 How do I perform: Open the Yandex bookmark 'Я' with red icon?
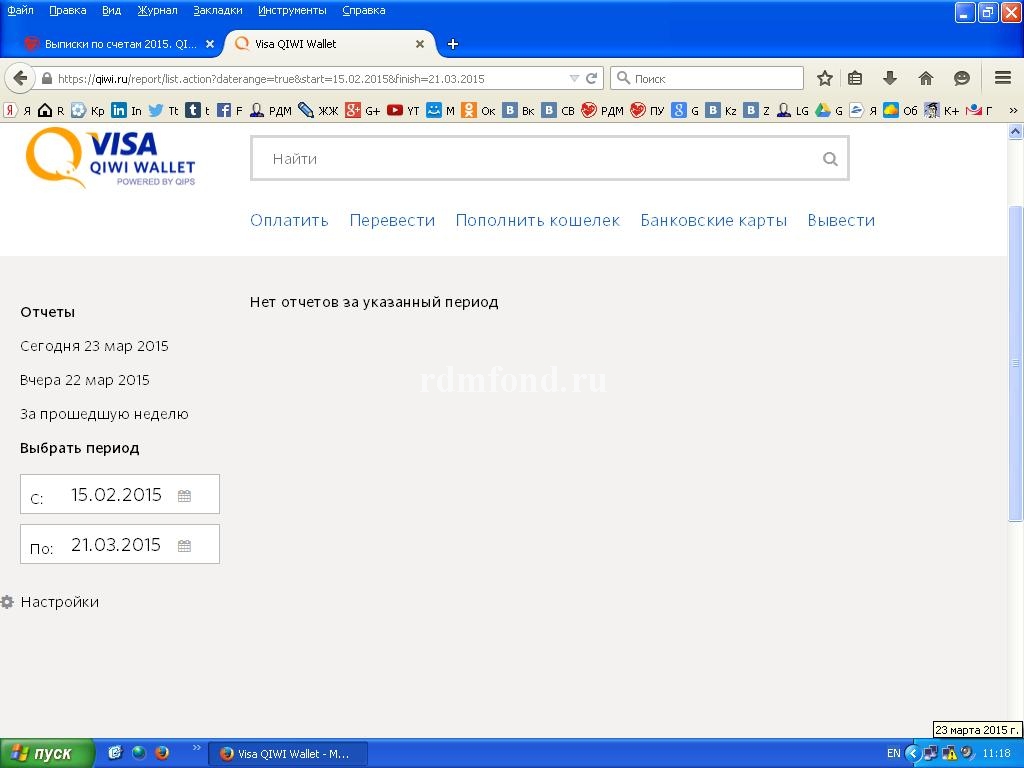click(x=18, y=110)
